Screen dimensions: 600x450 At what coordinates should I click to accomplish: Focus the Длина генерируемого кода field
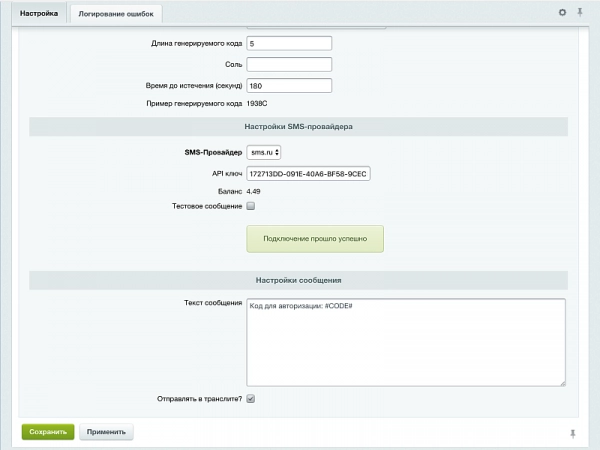289,43
